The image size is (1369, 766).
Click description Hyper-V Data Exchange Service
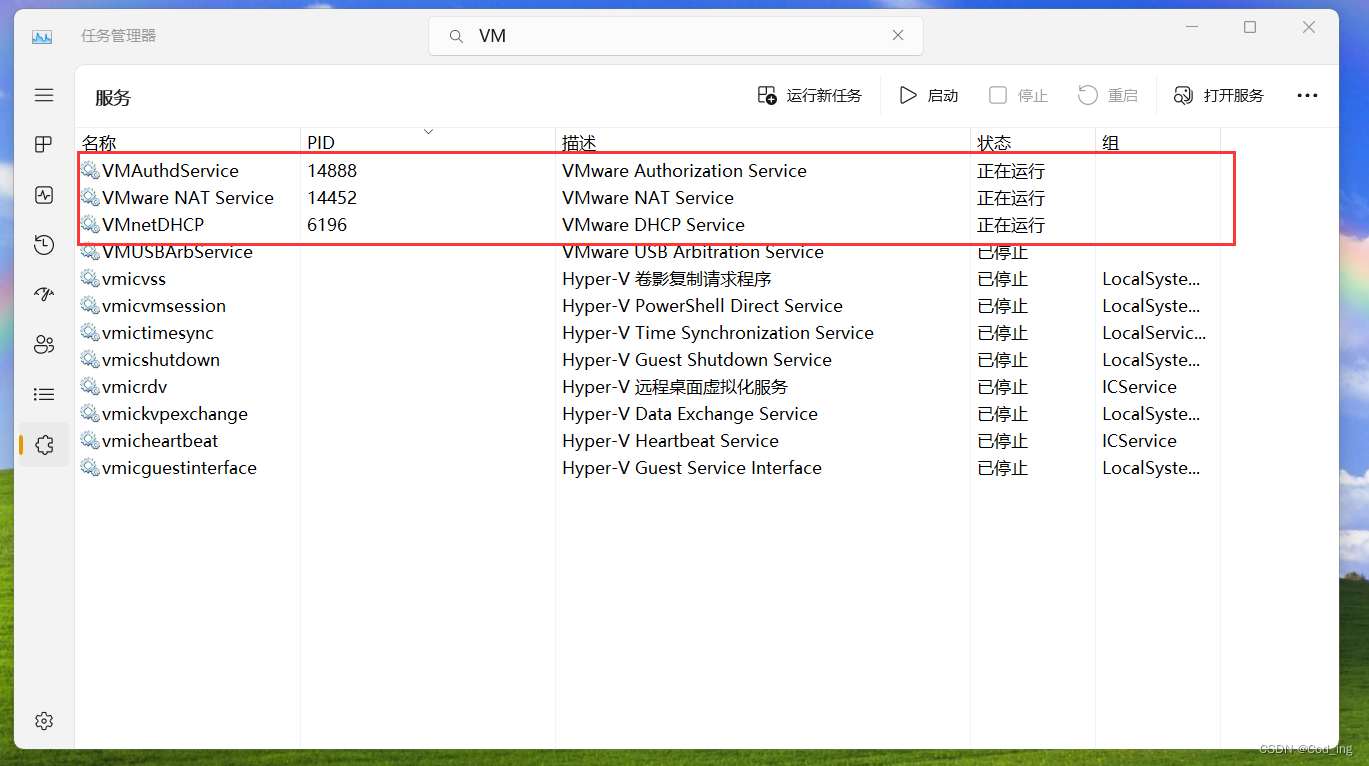tap(690, 414)
